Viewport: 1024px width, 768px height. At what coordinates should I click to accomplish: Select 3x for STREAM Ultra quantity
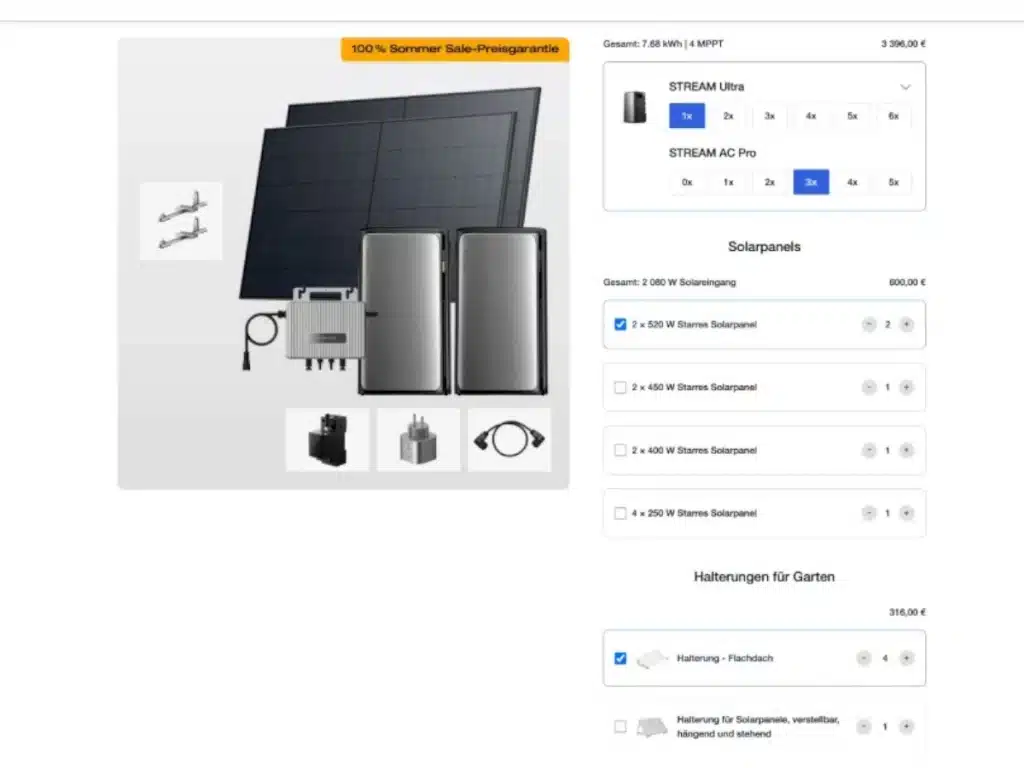click(x=769, y=116)
